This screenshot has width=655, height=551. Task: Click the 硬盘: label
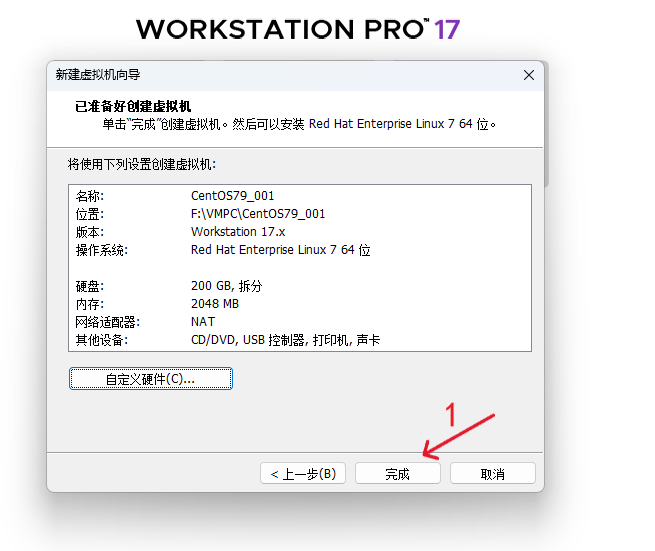pyautogui.click(x=90, y=286)
